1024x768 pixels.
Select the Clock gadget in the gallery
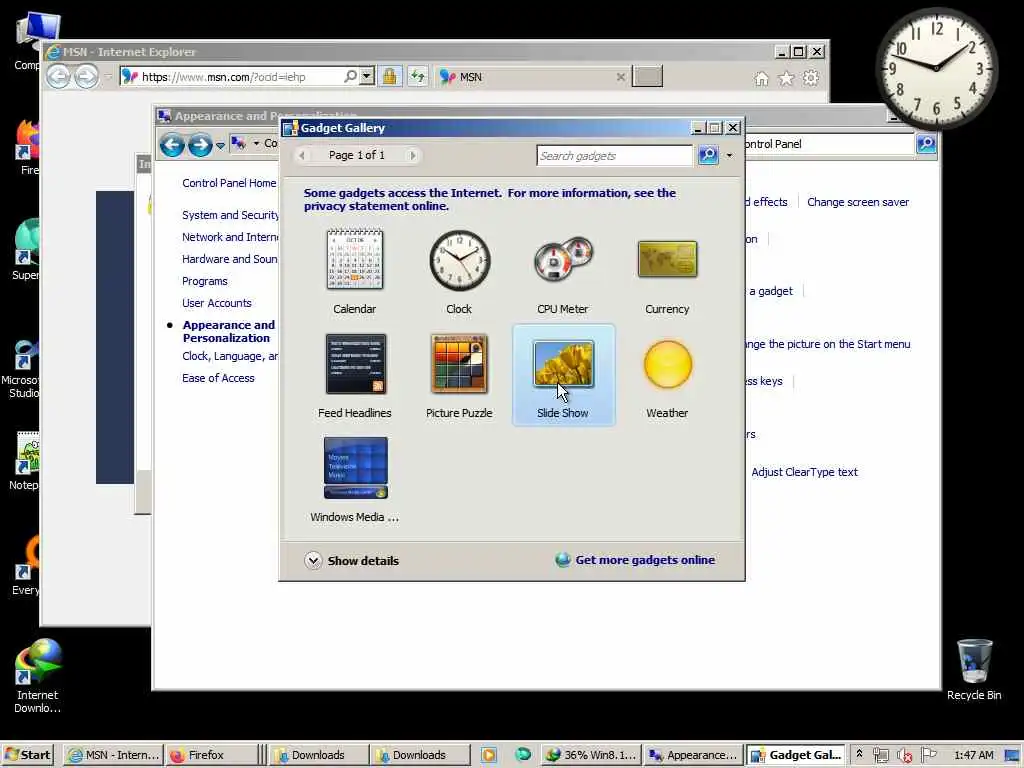pos(459,260)
